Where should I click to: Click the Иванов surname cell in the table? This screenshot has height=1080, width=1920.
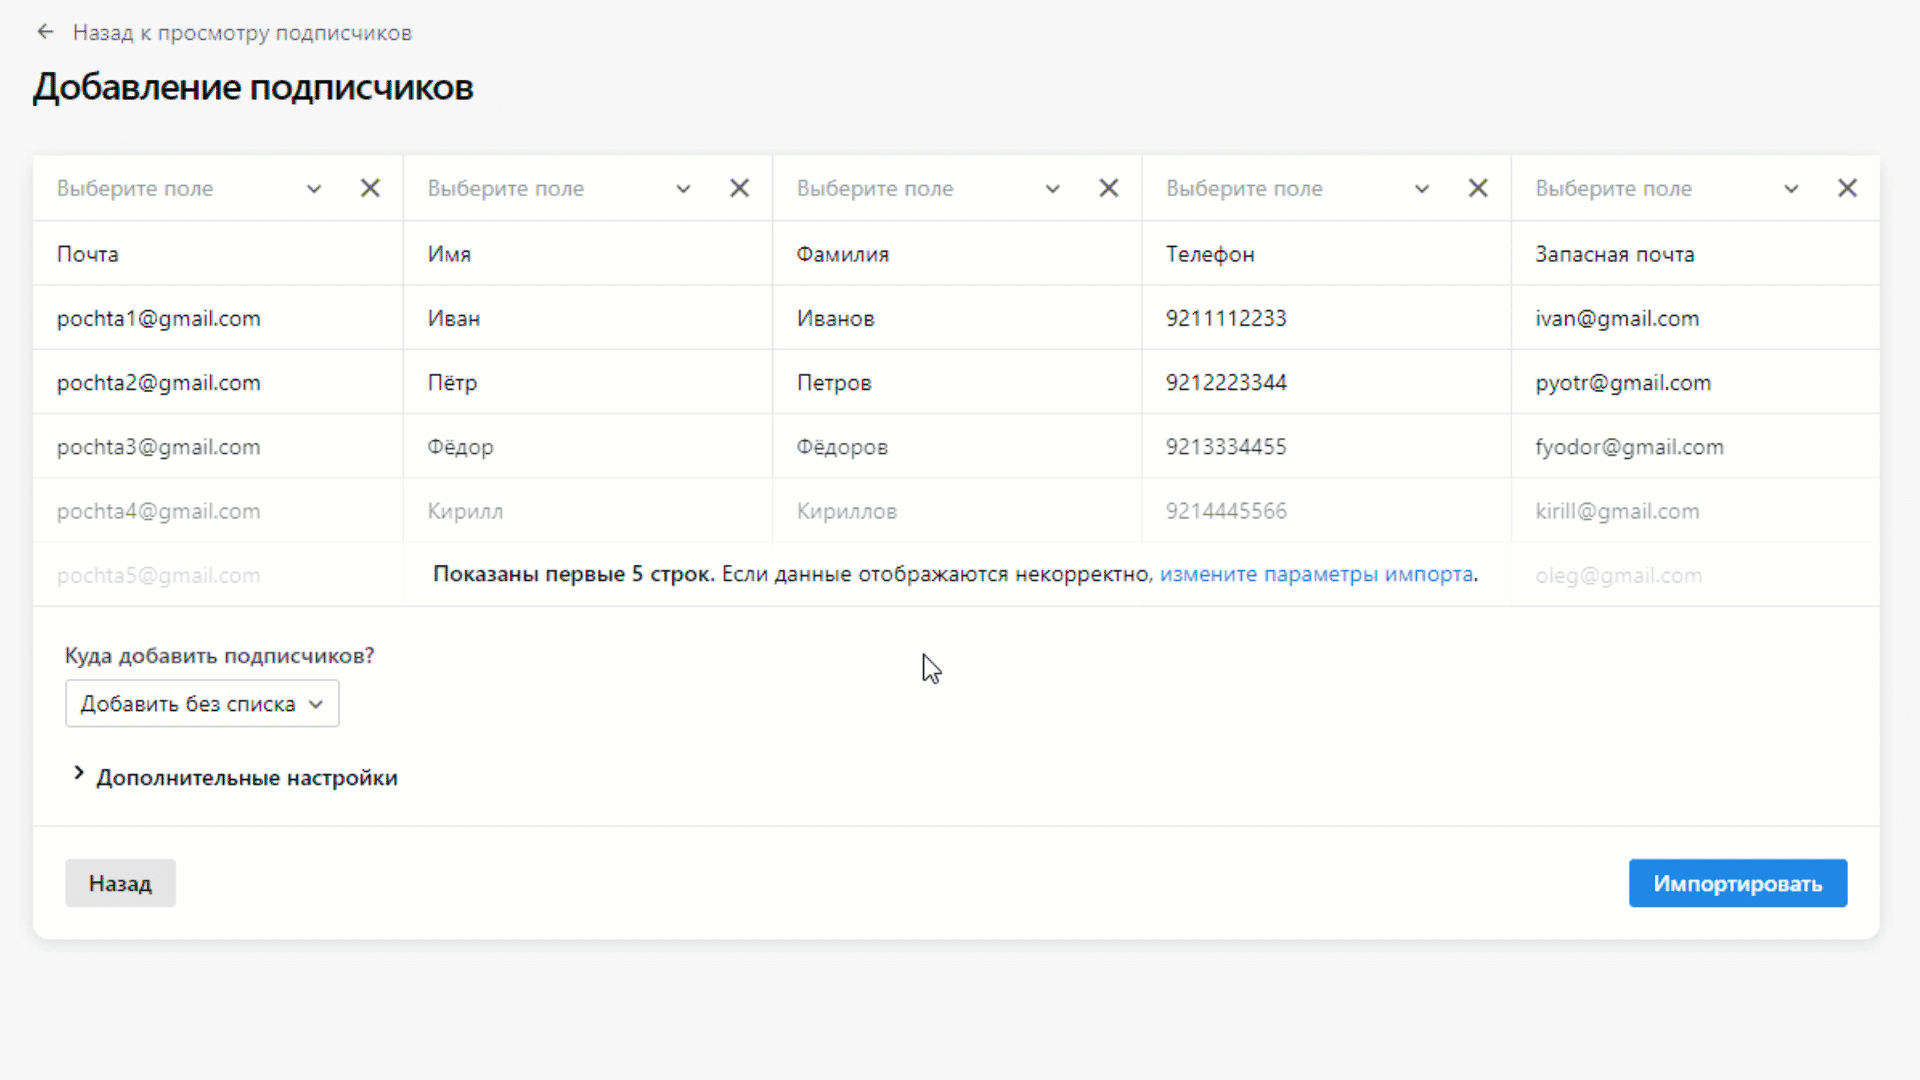[835, 318]
